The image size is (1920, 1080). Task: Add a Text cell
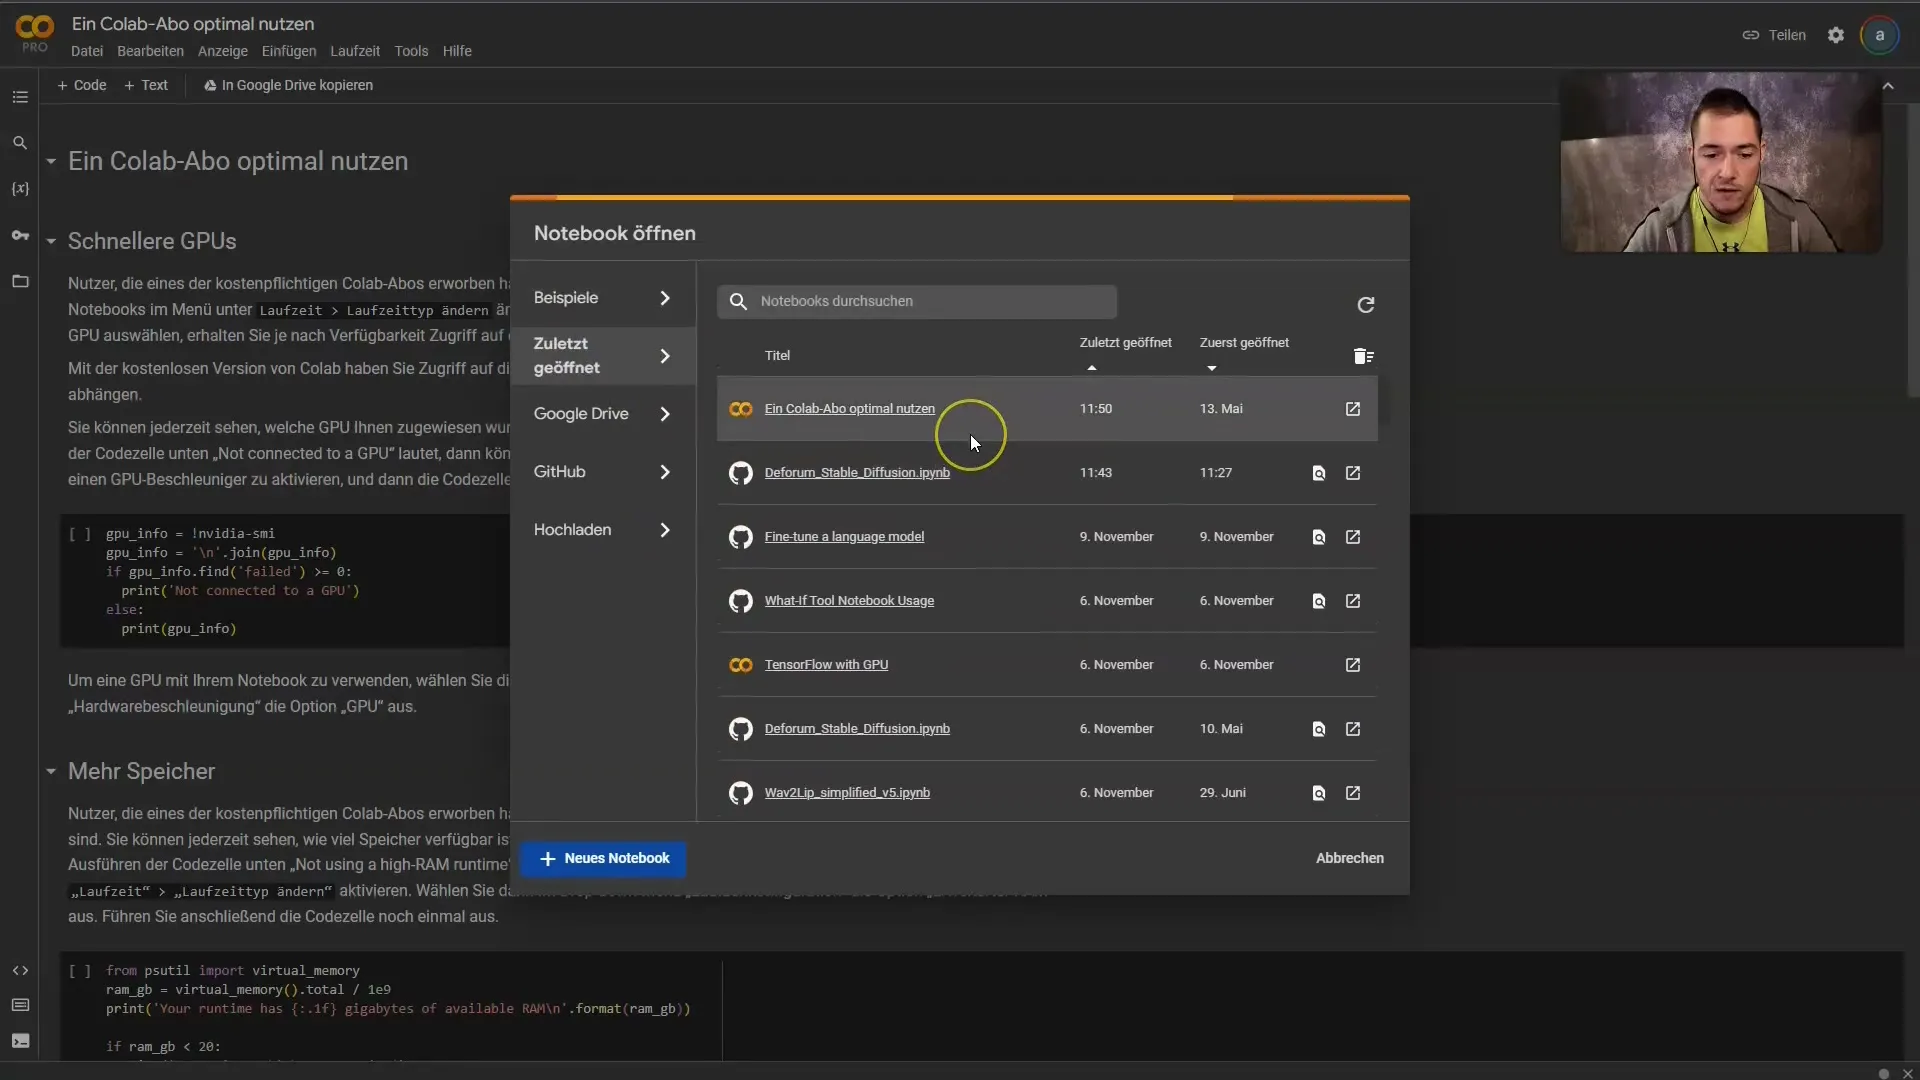(x=146, y=85)
